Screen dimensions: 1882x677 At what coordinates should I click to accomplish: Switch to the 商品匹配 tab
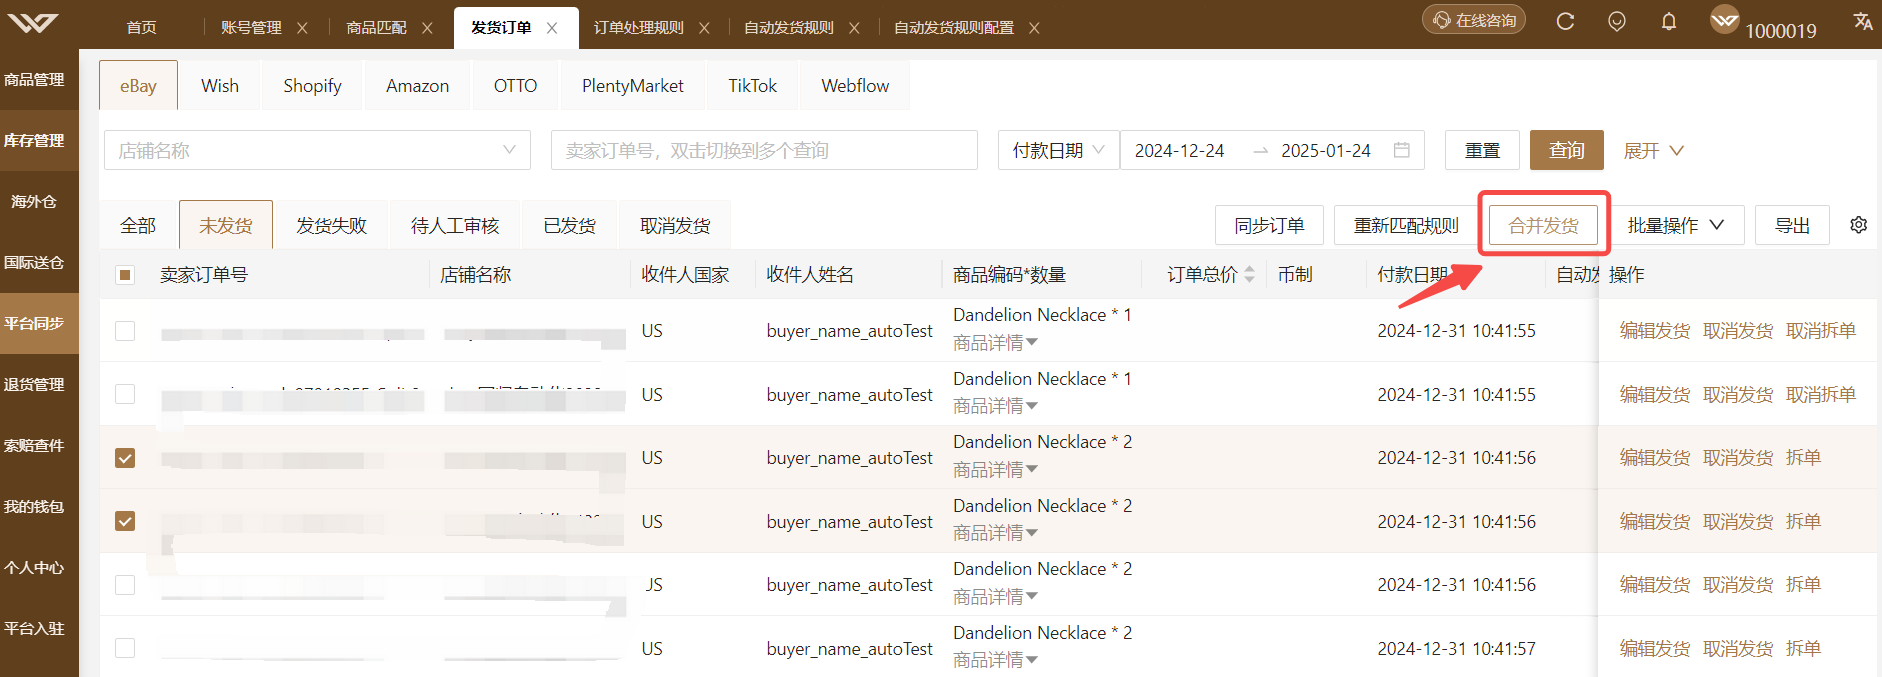pos(376,28)
